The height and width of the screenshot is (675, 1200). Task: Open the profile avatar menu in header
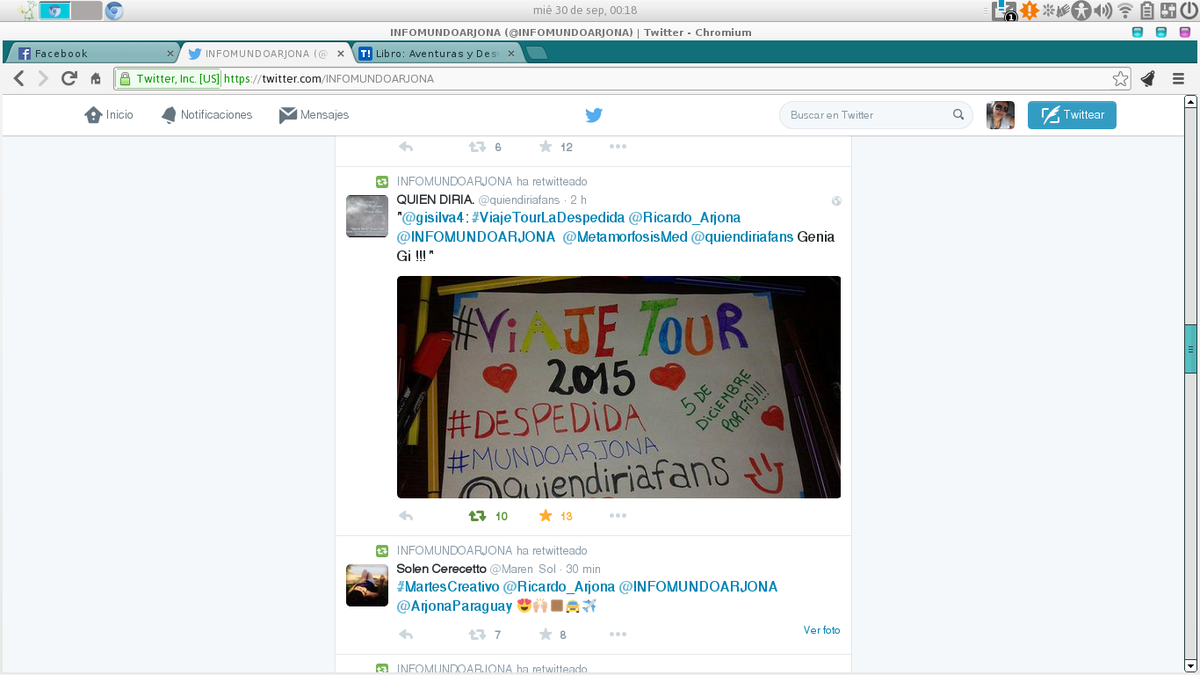click(x=1001, y=115)
